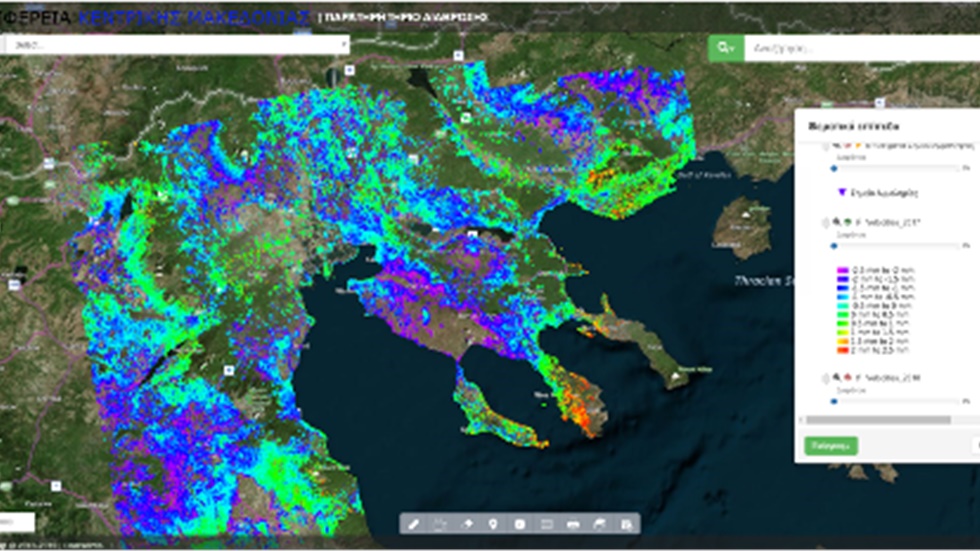Screen dimensions: 980x551
Task: Click the export file icon in toolbar
Action: click(626, 524)
